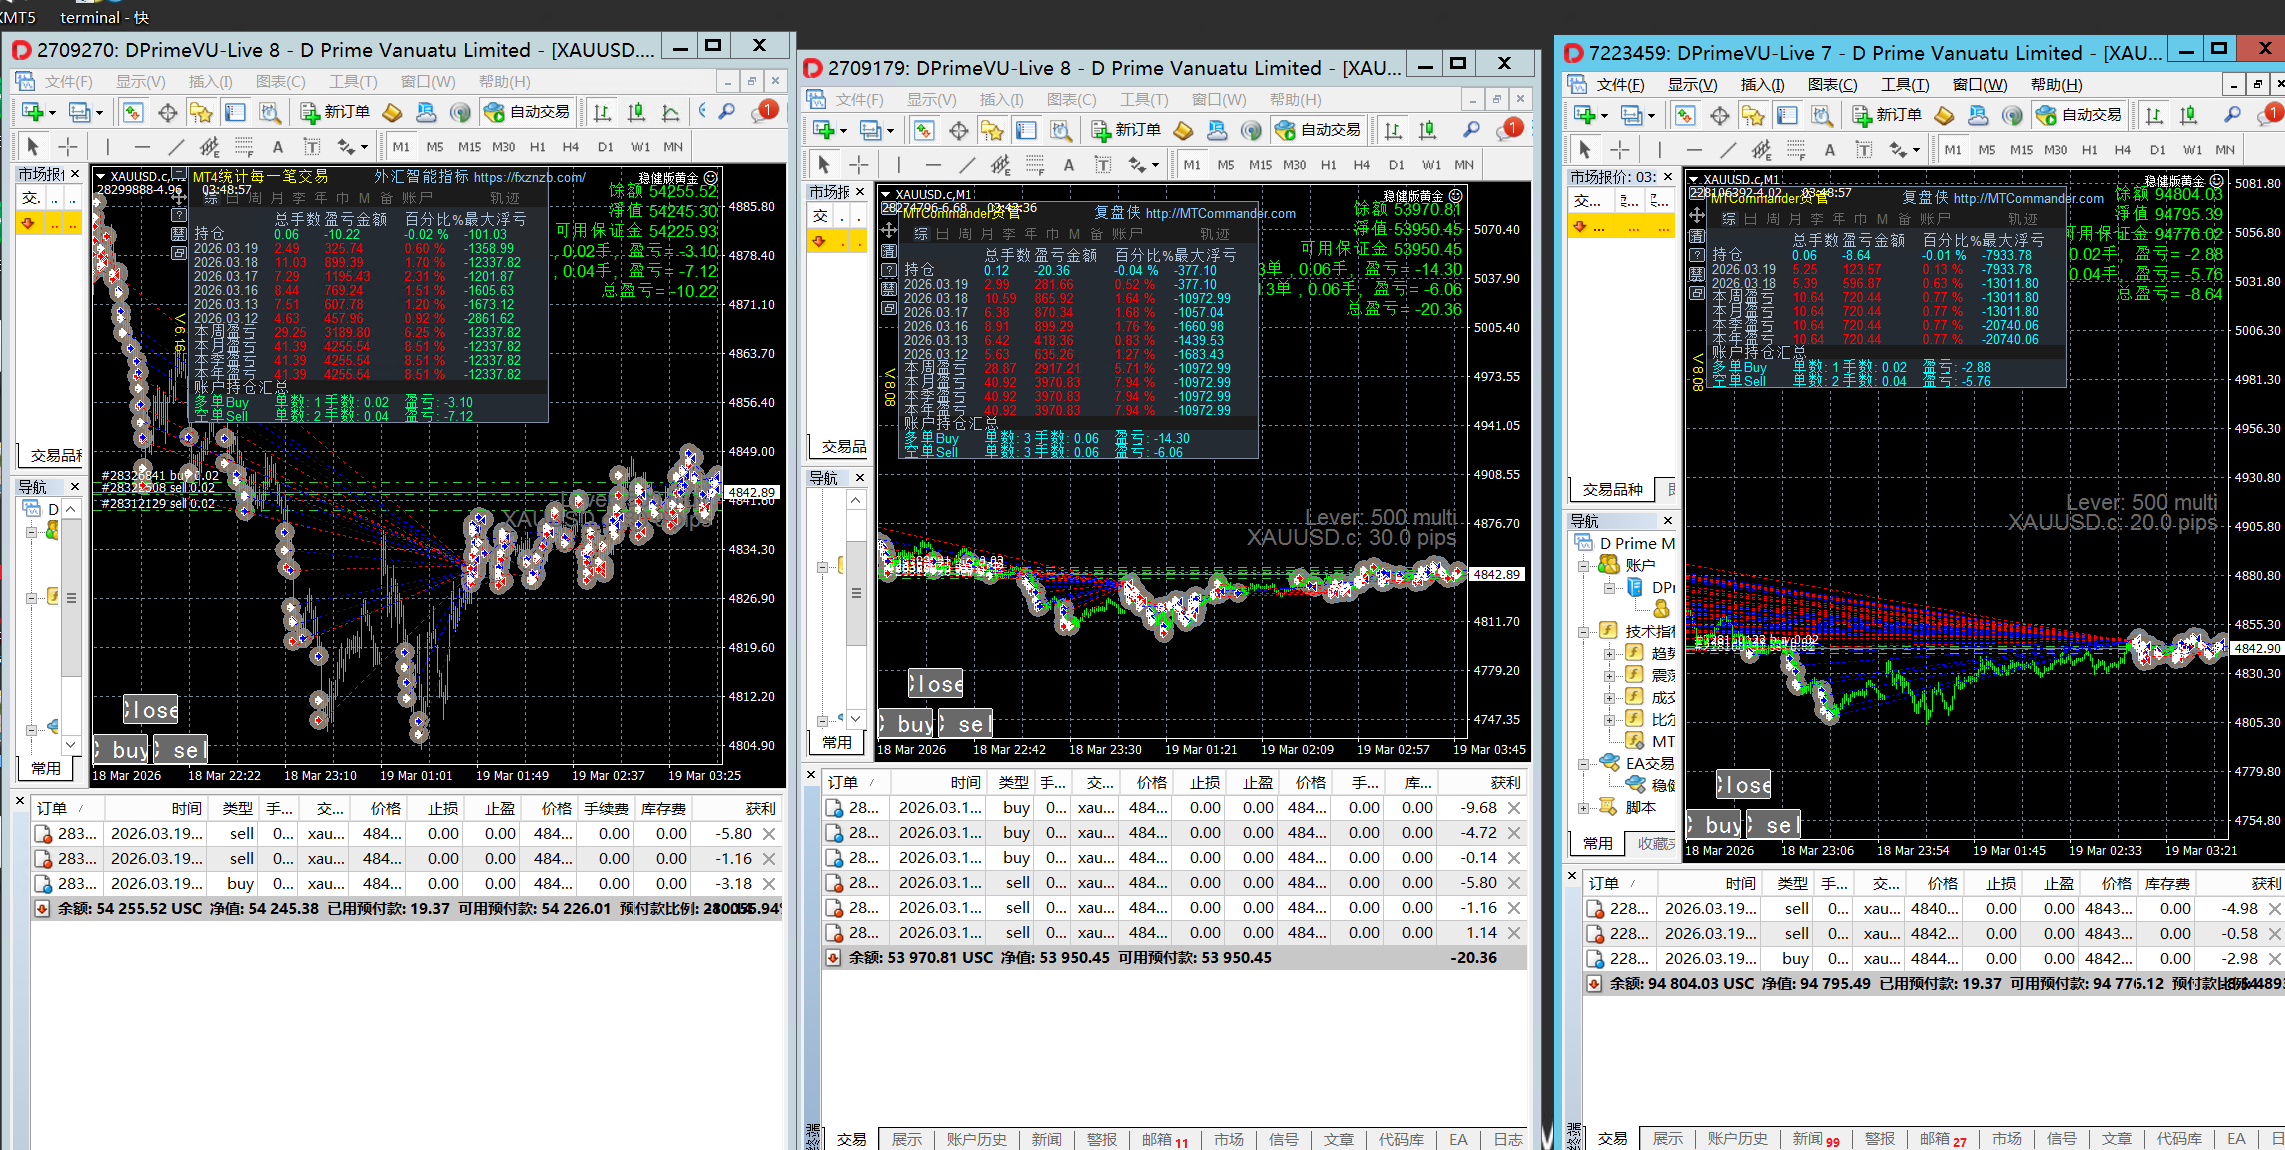The image size is (2285, 1150).
Task: Click the search magnifier icon in right window toolbar
Action: (x=2231, y=115)
